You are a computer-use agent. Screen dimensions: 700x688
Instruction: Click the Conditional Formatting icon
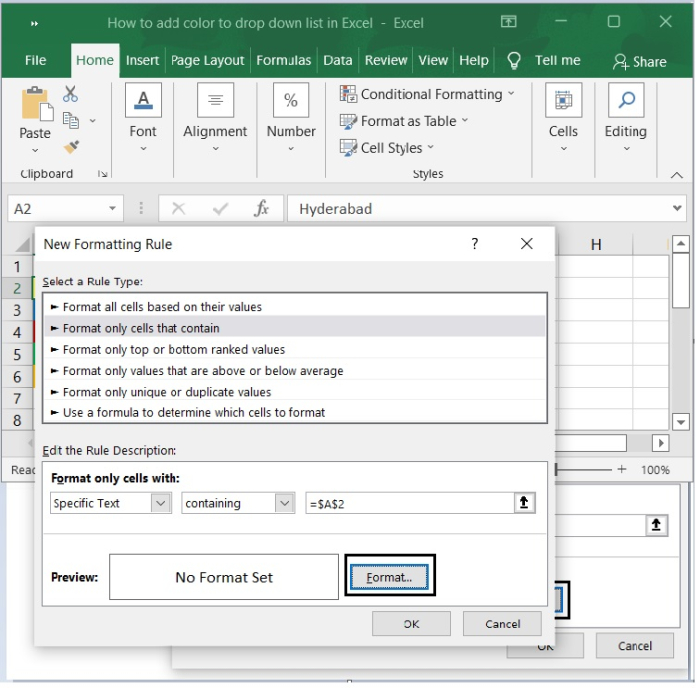[x=348, y=94]
